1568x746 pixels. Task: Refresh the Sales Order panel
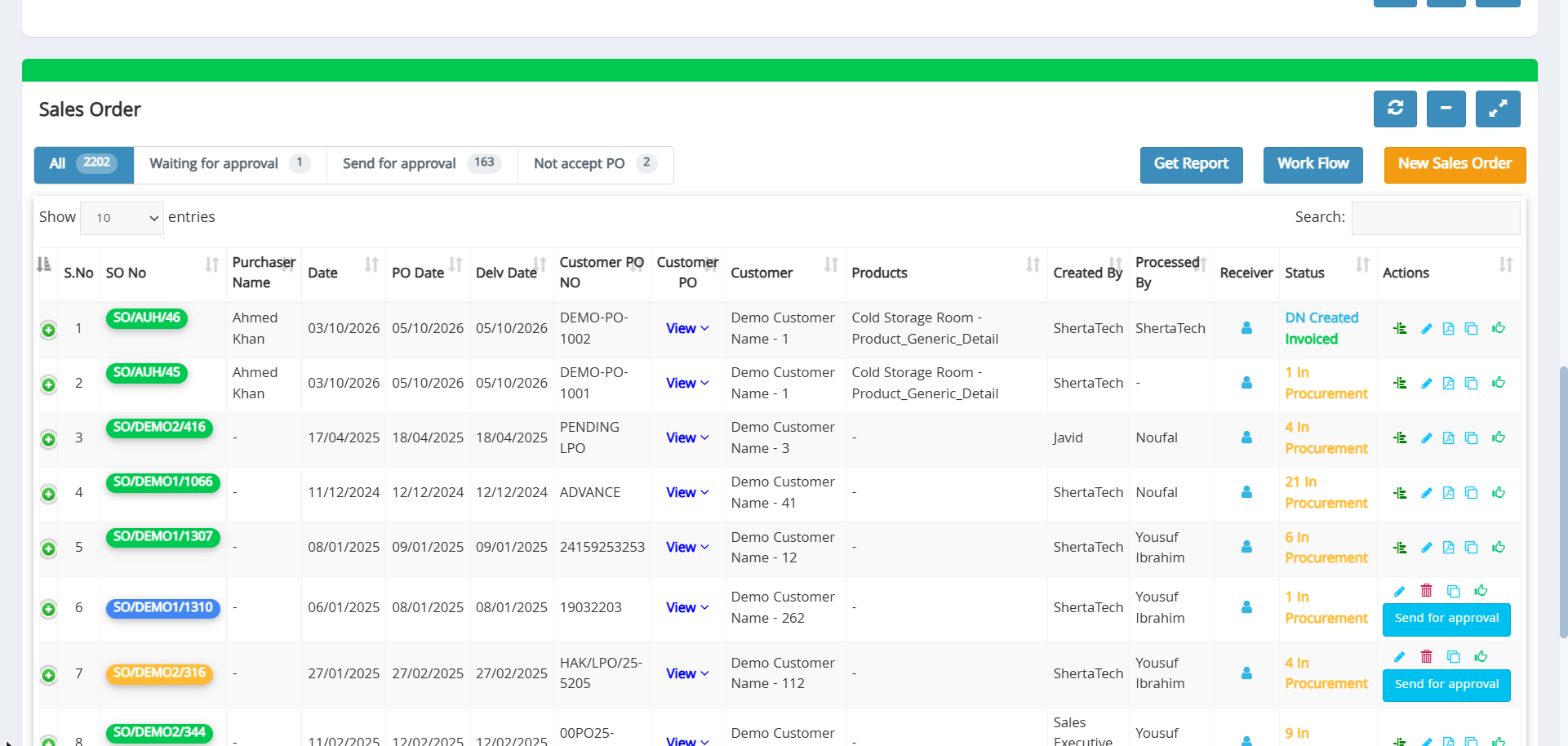1395,109
